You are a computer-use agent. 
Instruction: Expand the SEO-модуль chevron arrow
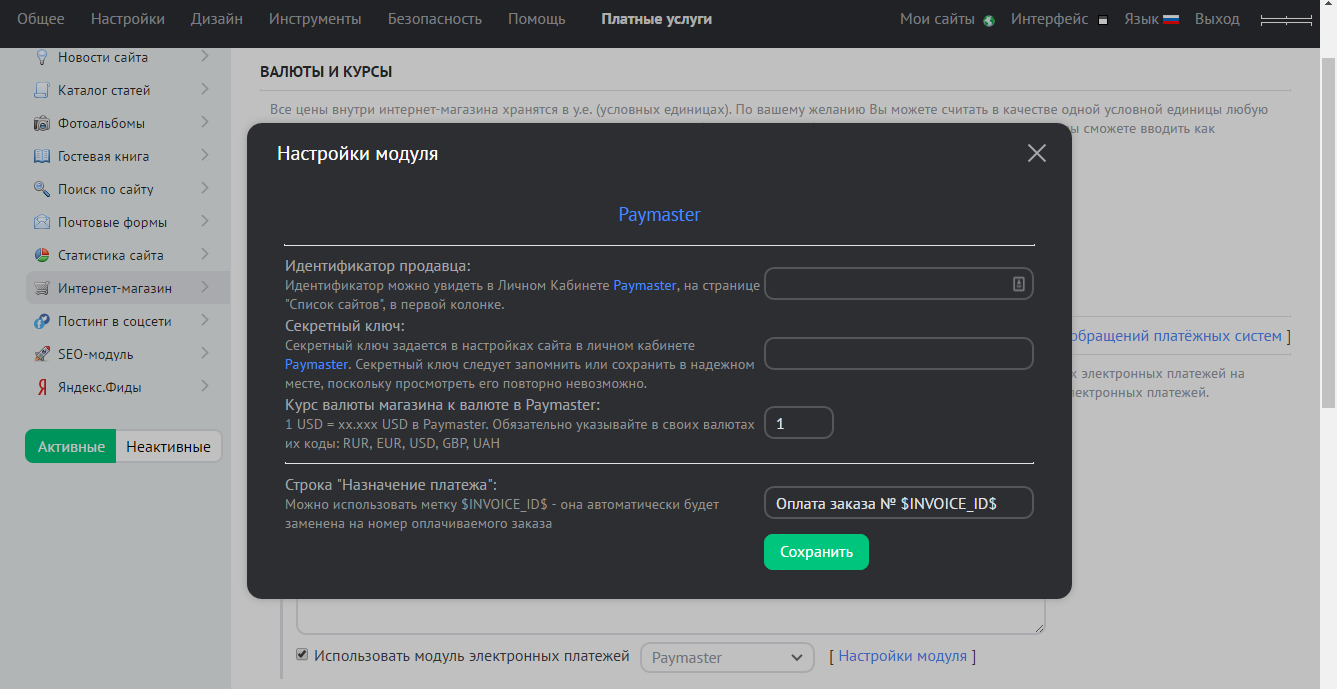click(x=204, y=353)
